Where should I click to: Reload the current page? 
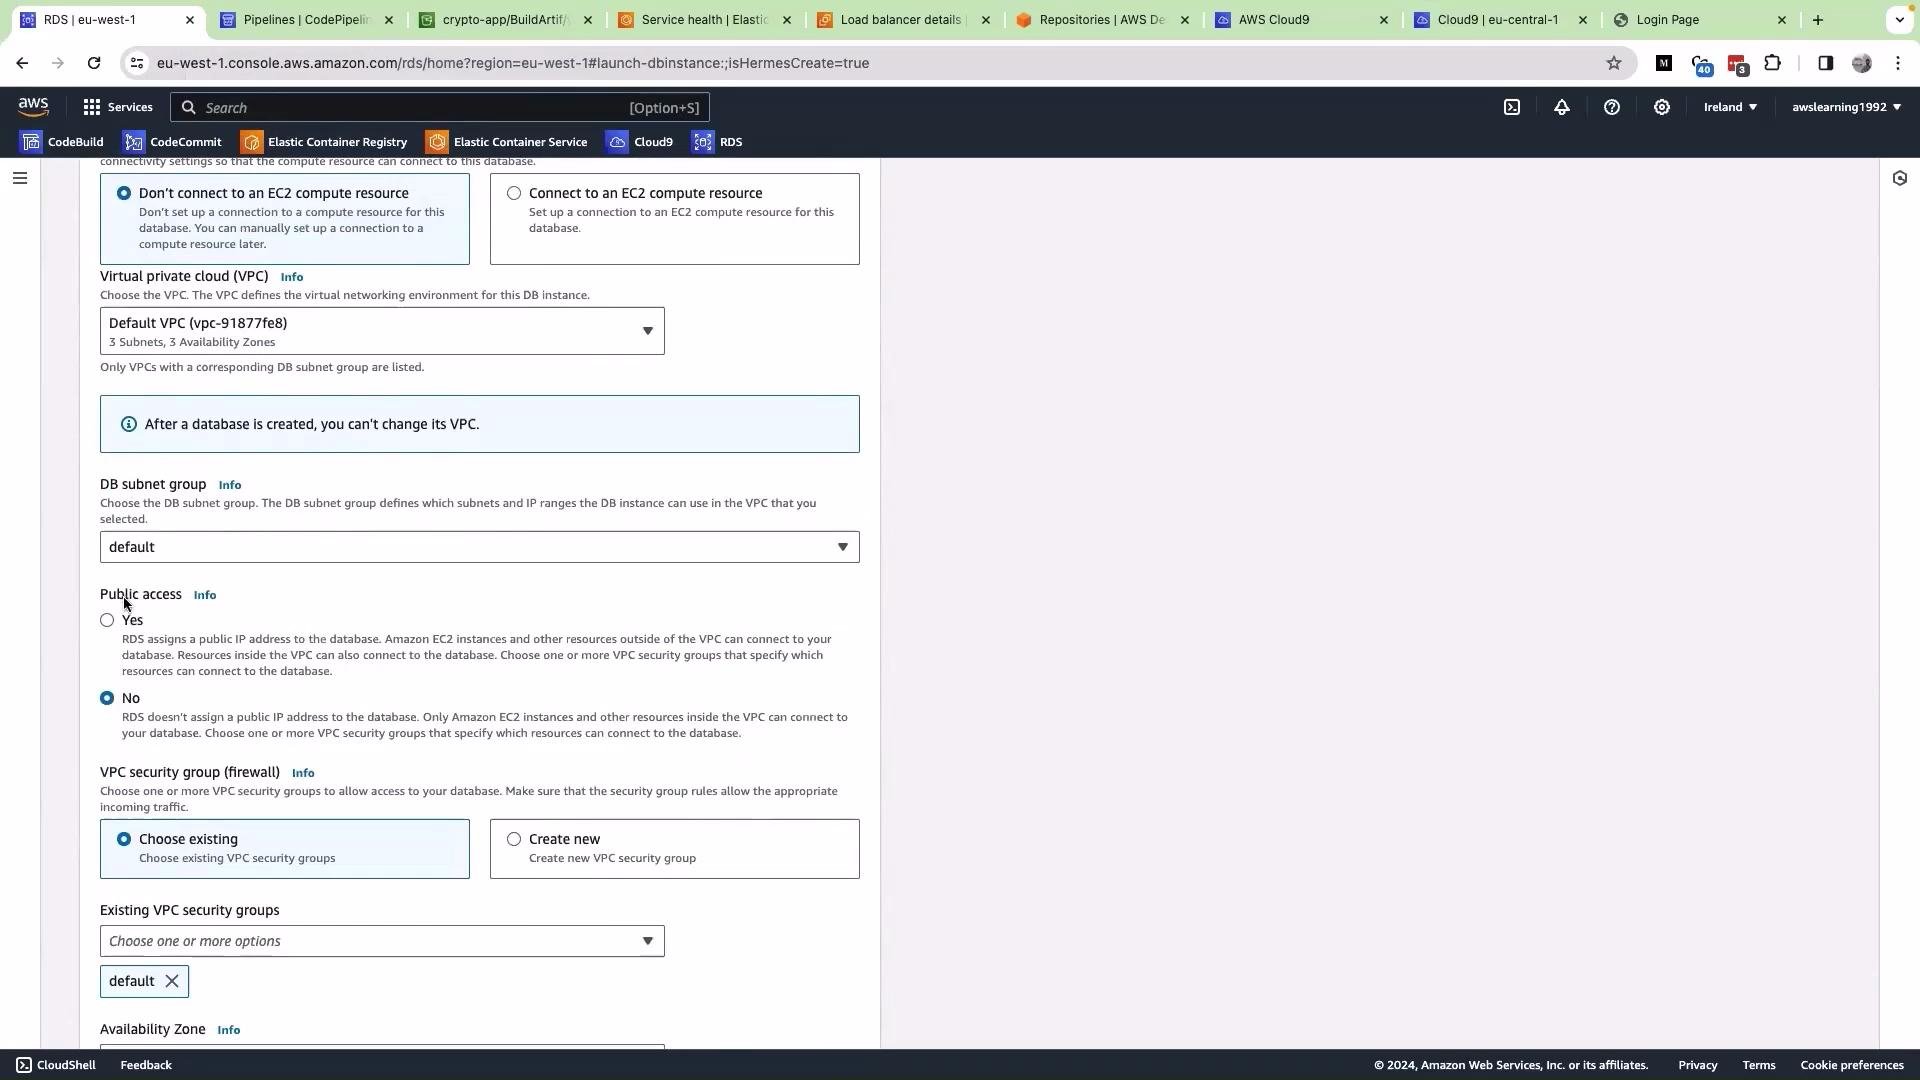(x=94, y=63)
